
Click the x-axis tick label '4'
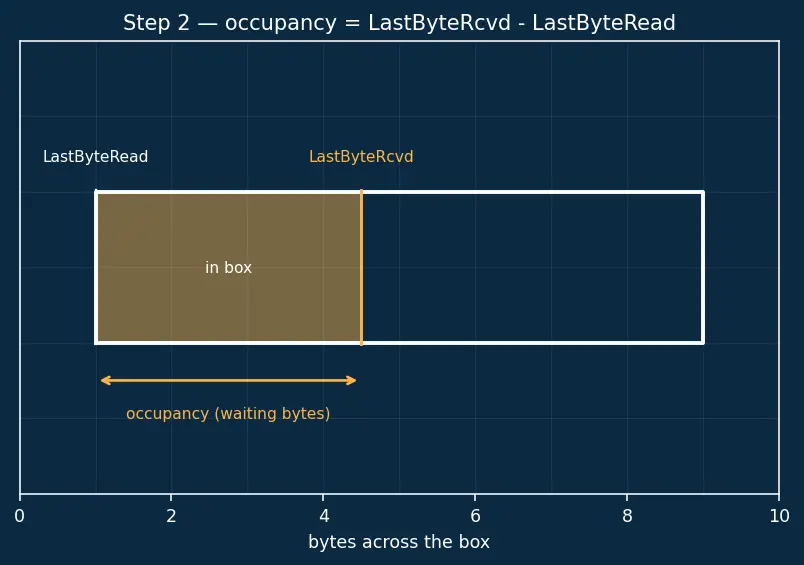pos(324,516)
